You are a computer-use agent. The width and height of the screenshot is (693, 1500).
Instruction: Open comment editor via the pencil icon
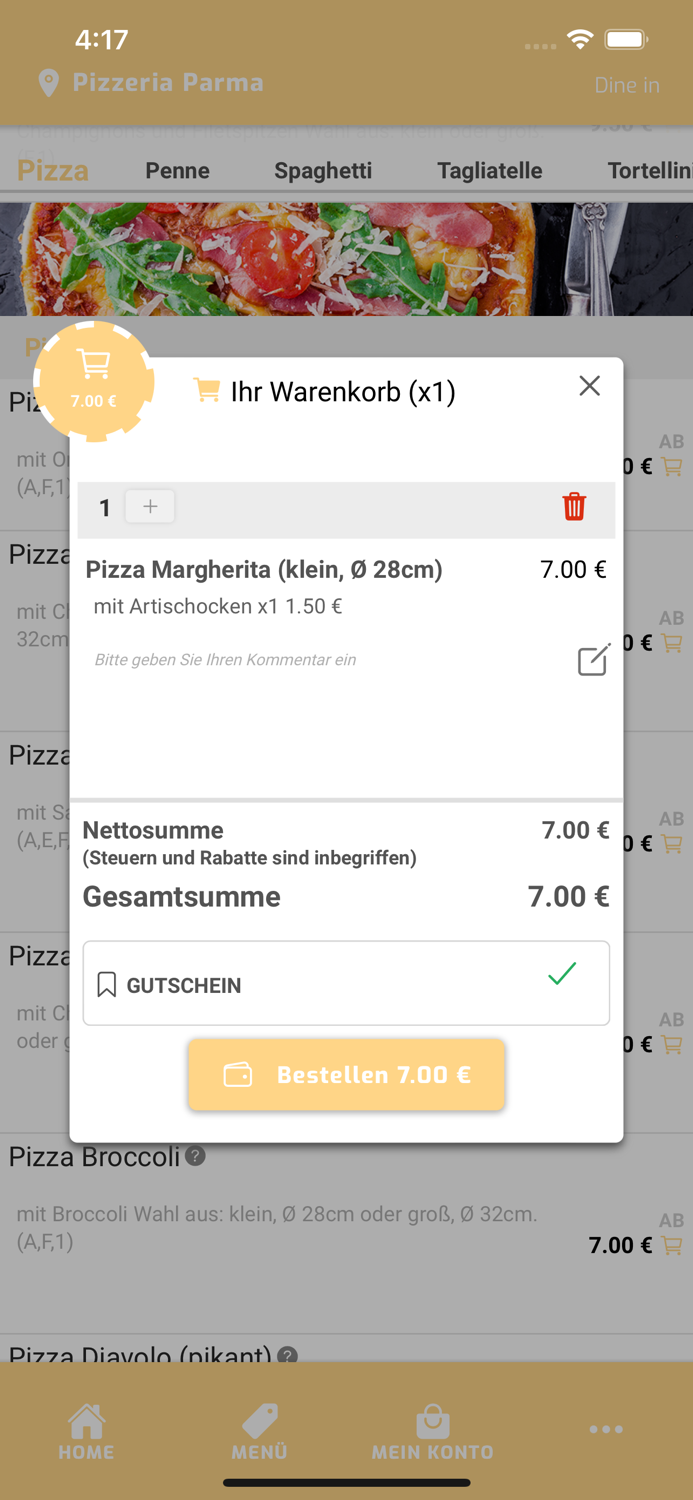click(x=593, y=660)
